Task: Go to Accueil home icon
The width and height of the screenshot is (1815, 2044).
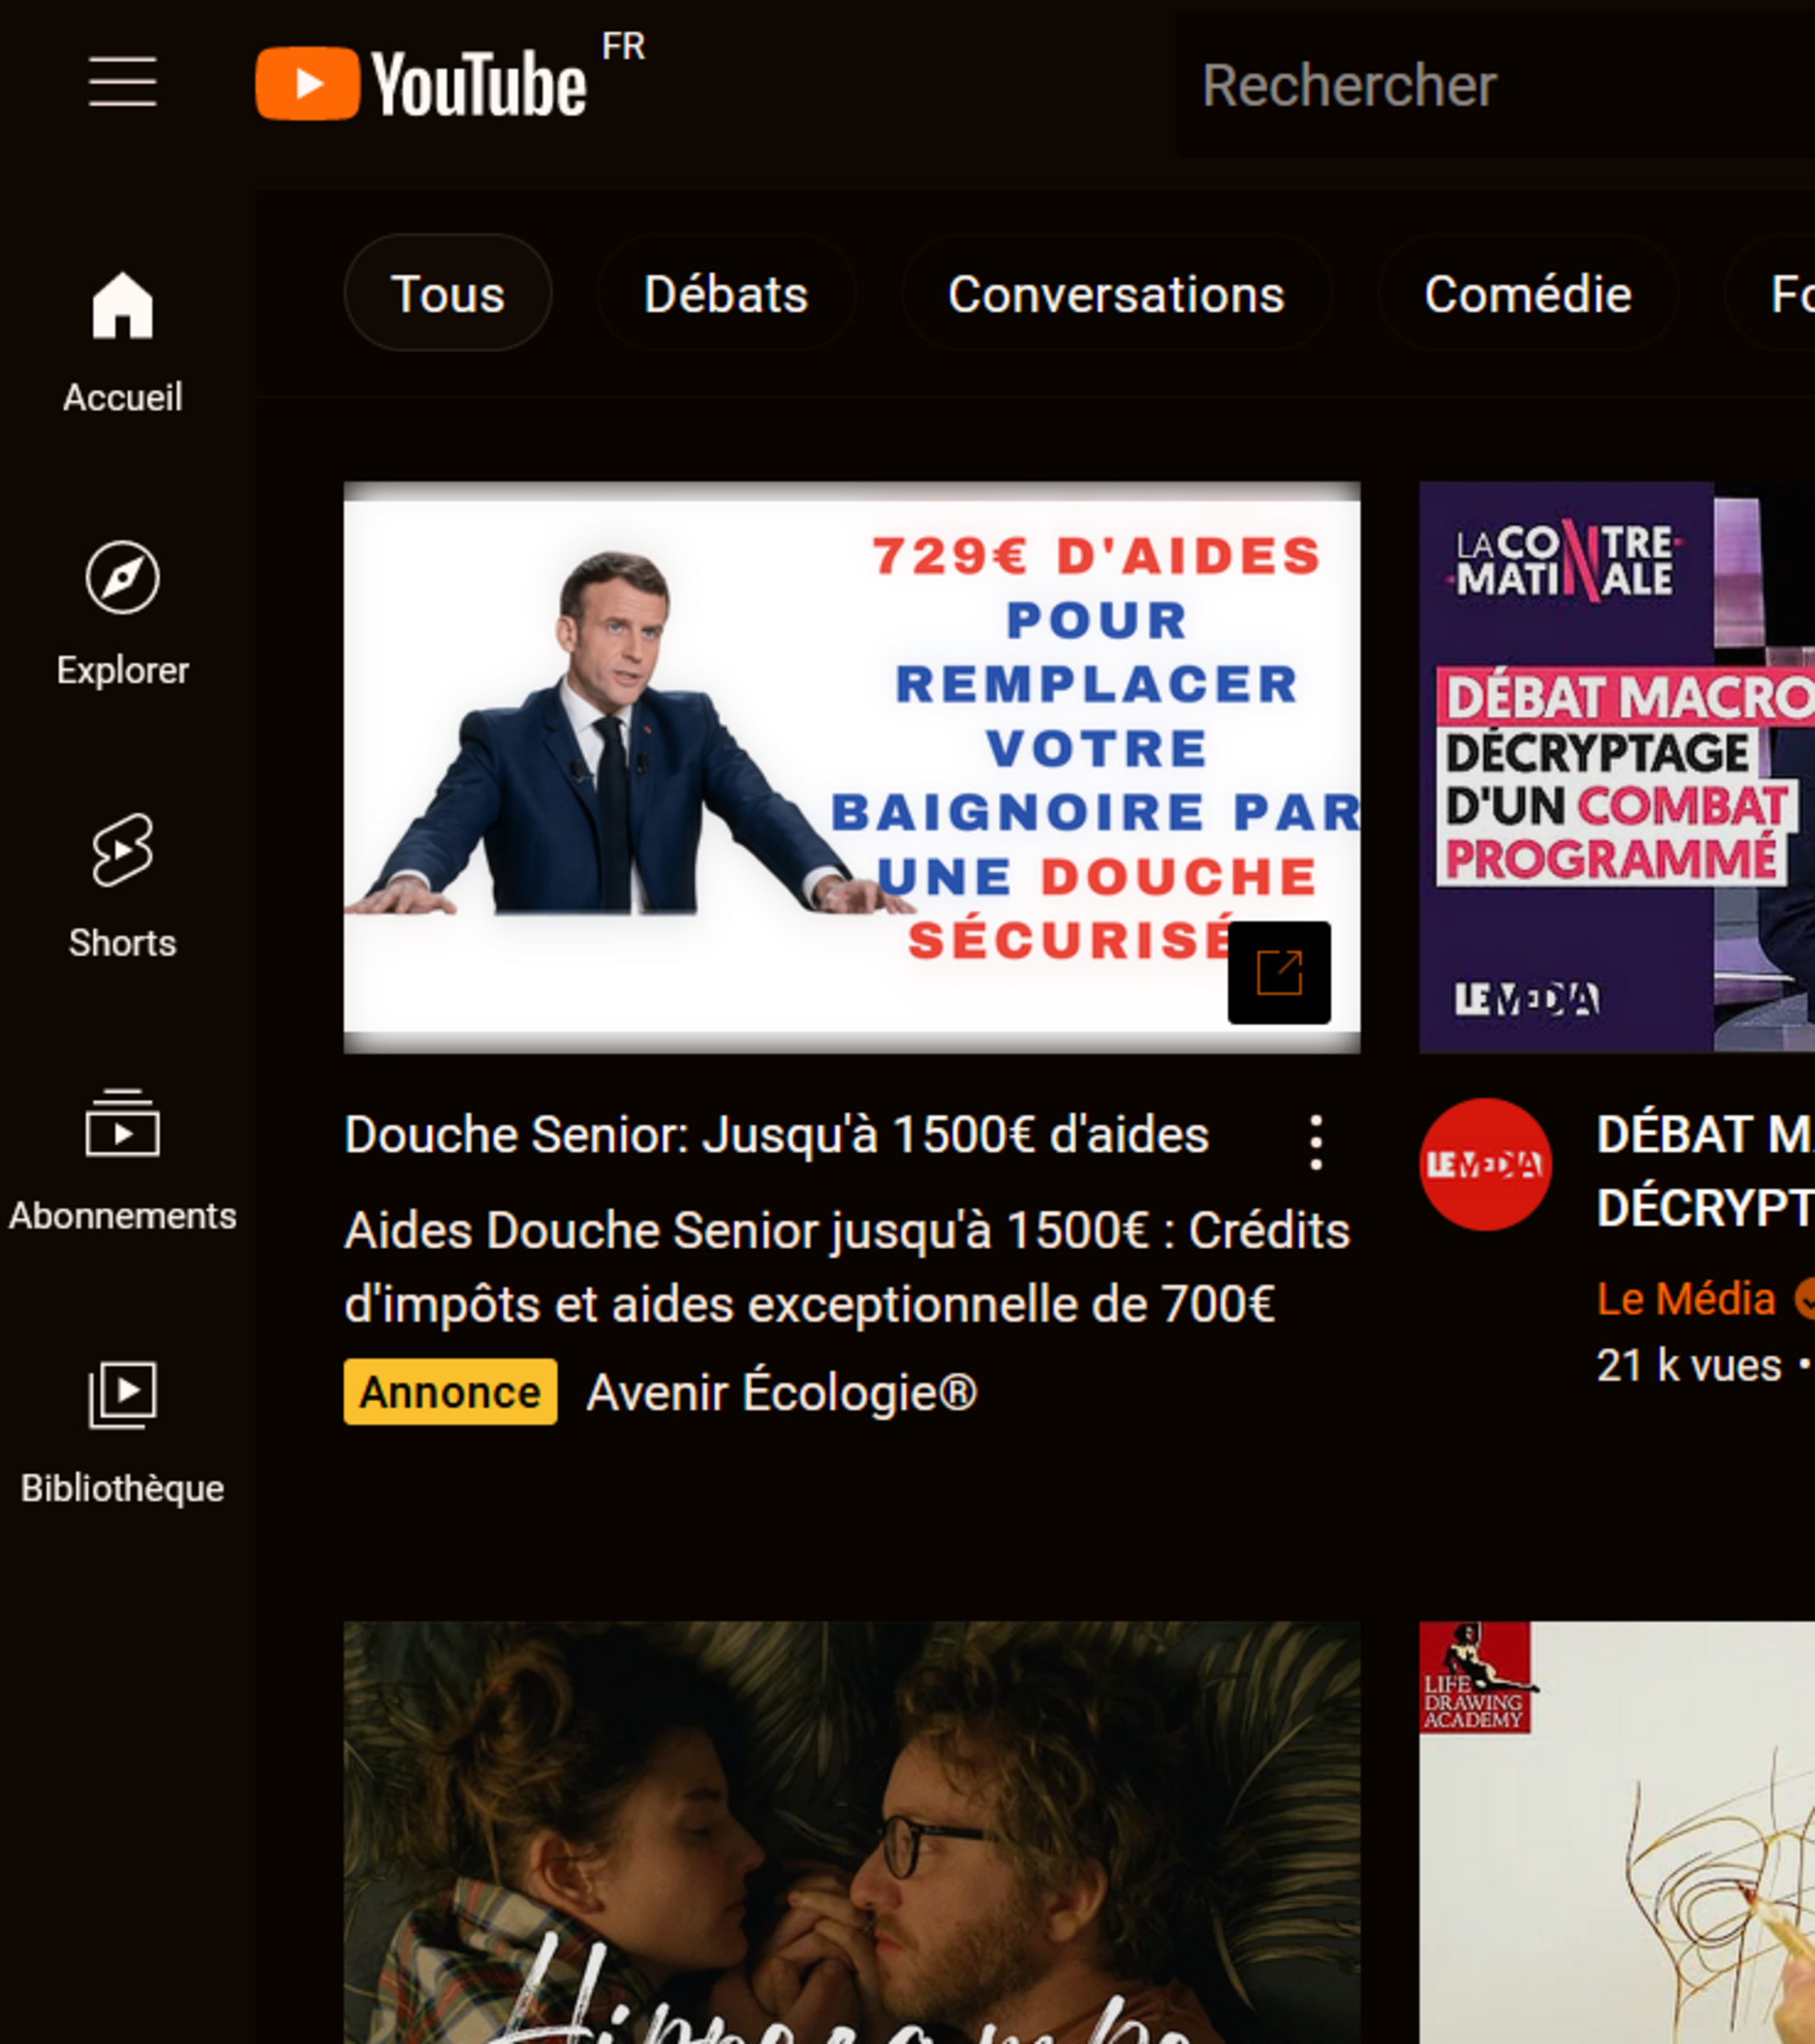Action: (x=122, y=307)
